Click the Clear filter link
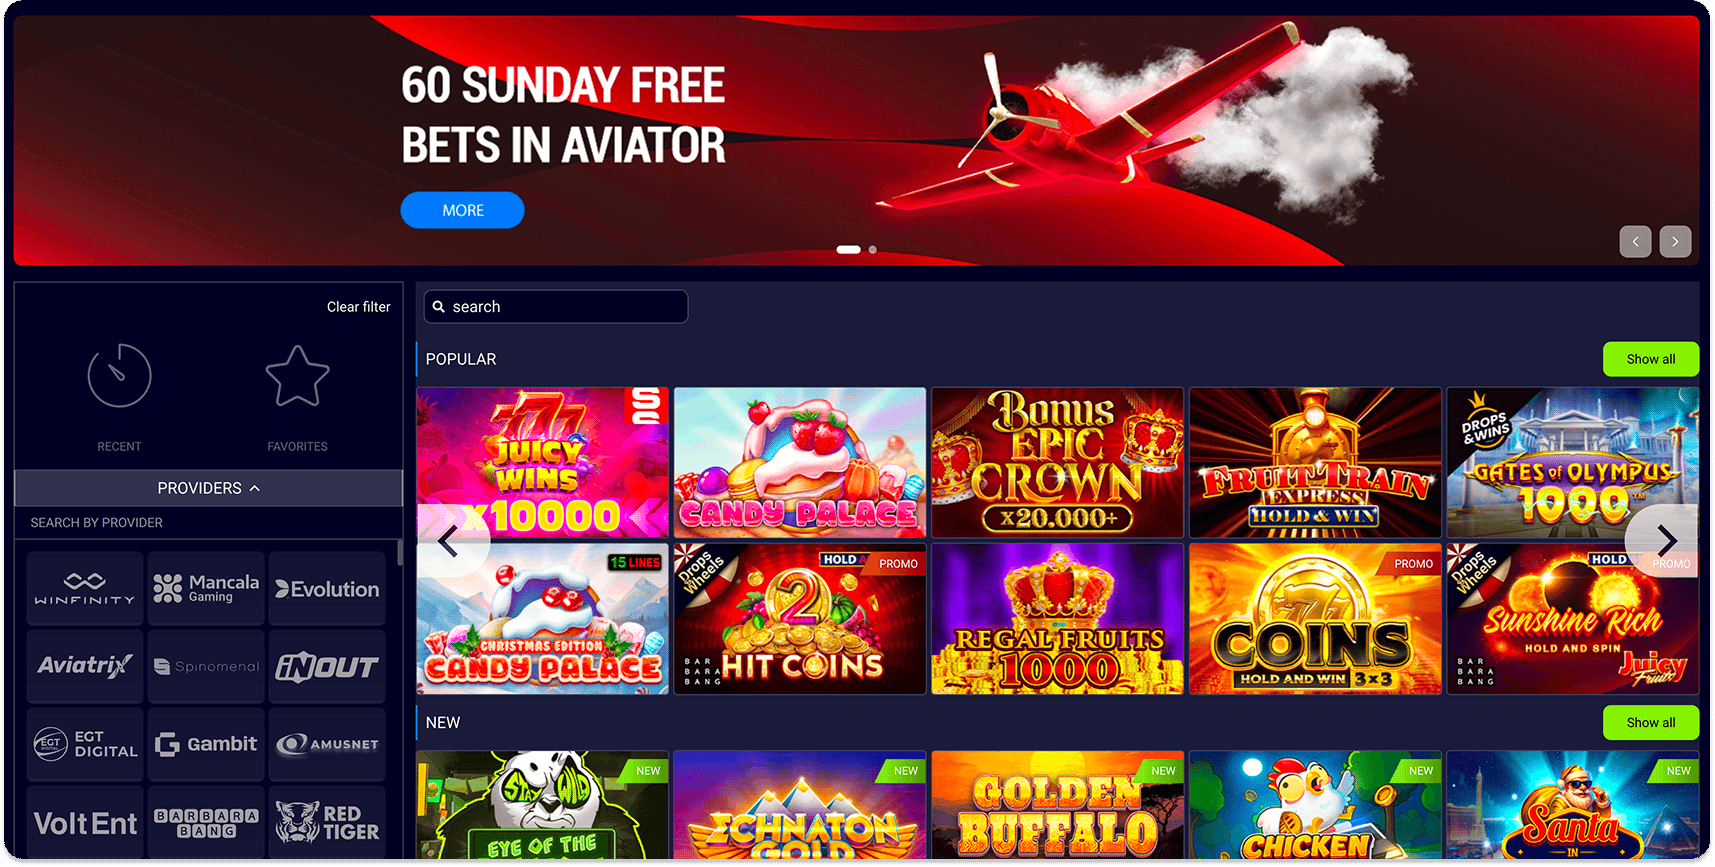The width and height of the screenshot is (1715, 867). pyautogui.click(x=358, y=307)
